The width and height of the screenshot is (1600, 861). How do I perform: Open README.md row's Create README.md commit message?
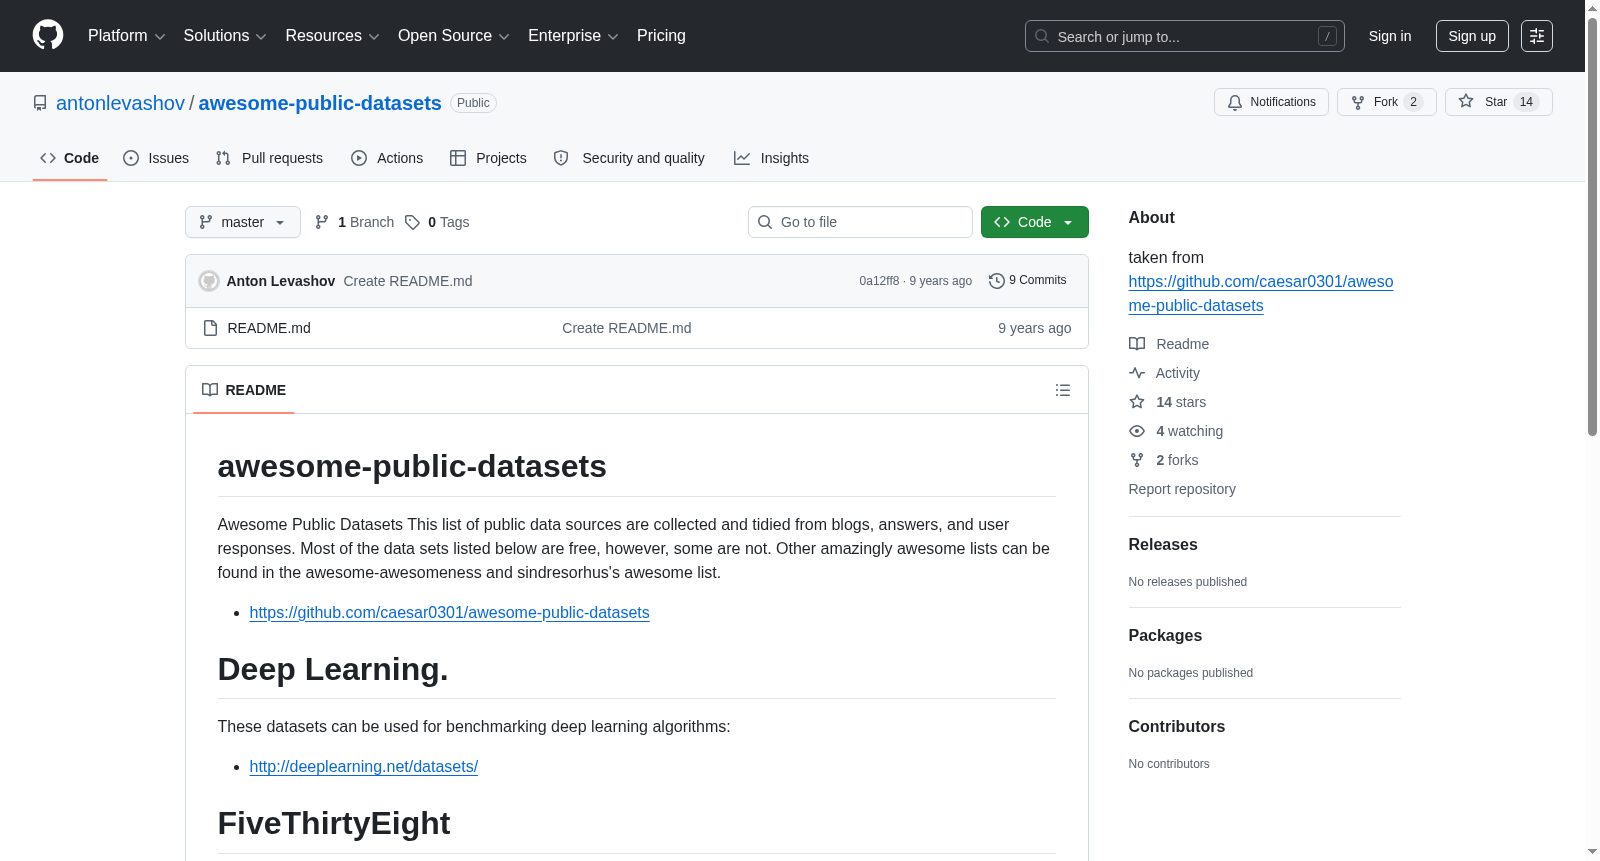click(627, 328)
